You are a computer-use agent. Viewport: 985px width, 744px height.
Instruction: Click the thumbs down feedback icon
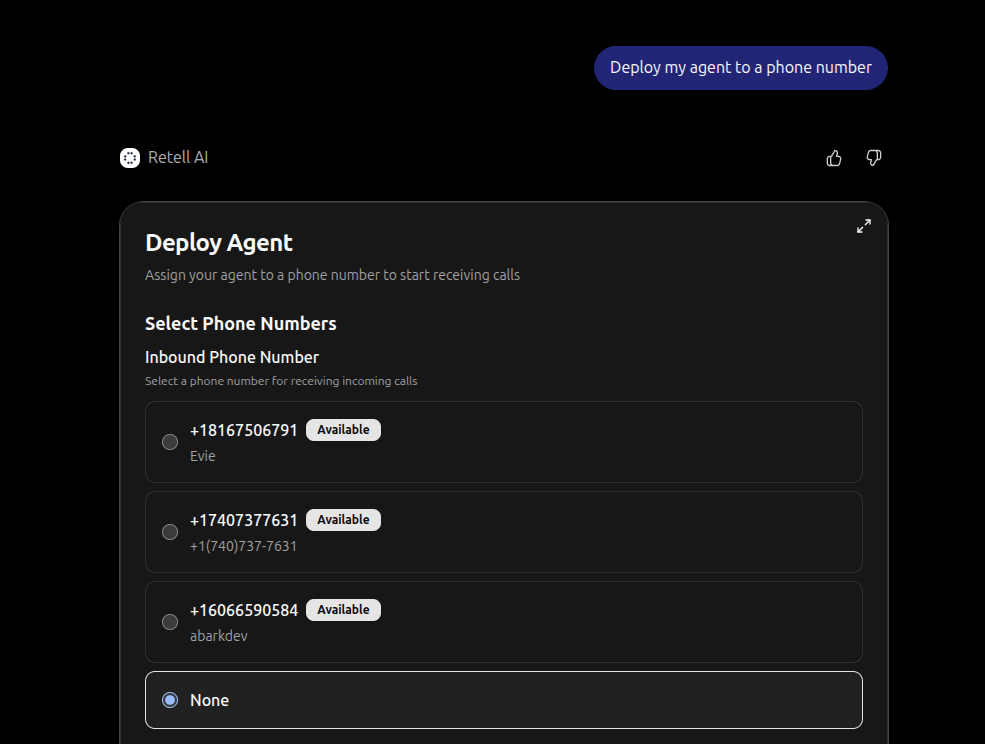pyautogui.click(x=874, y=158)
